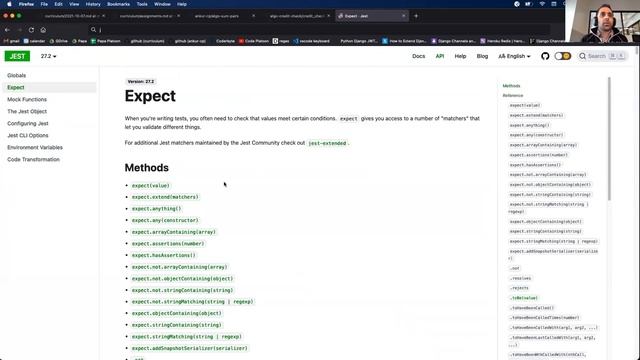Open the English language dropdown
Viewport: 640px width, 360px height.
(x=514, y=56)
